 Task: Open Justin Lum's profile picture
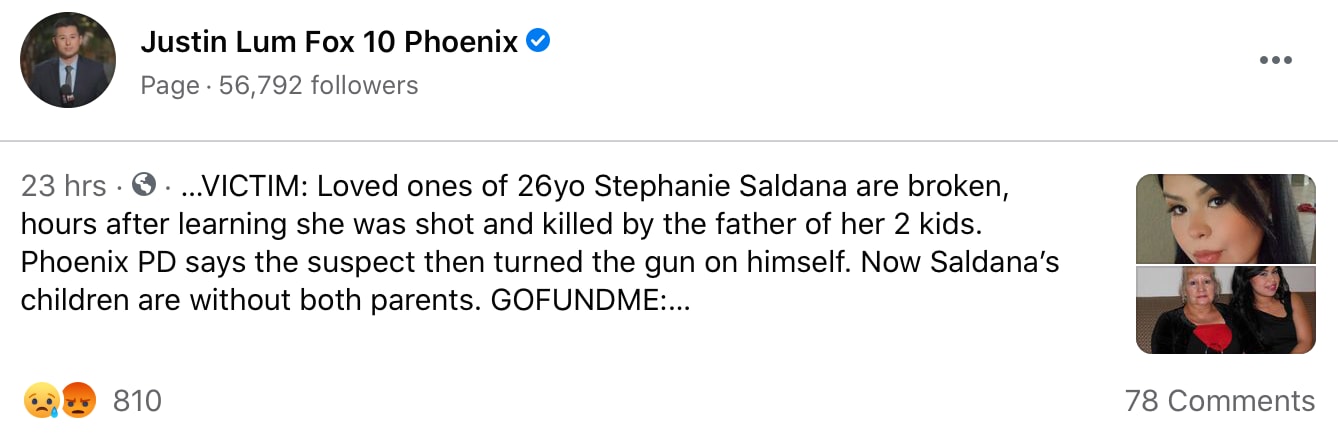pos(67,60)
